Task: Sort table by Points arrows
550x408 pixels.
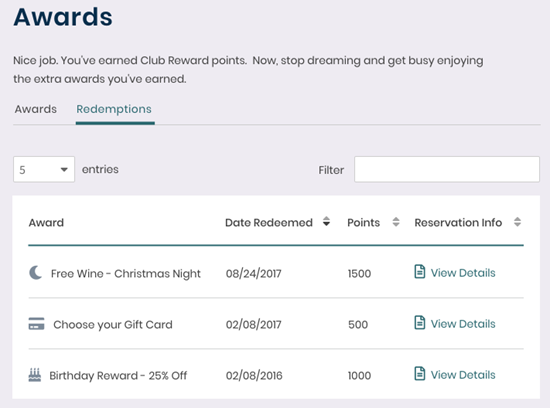Action: tap(396, 222)
